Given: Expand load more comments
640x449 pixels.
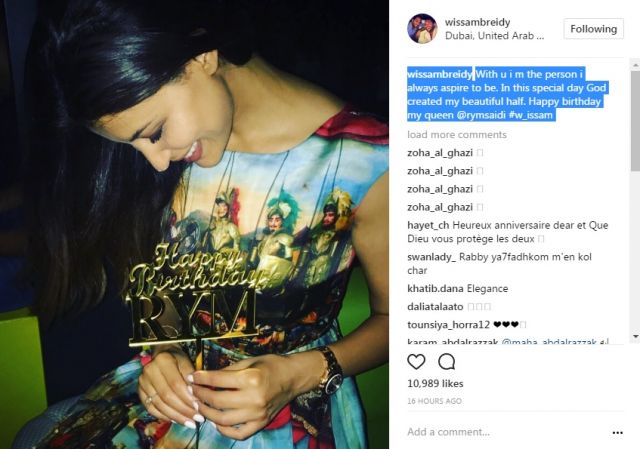Looking at the screenshot, I should point(457,135).
